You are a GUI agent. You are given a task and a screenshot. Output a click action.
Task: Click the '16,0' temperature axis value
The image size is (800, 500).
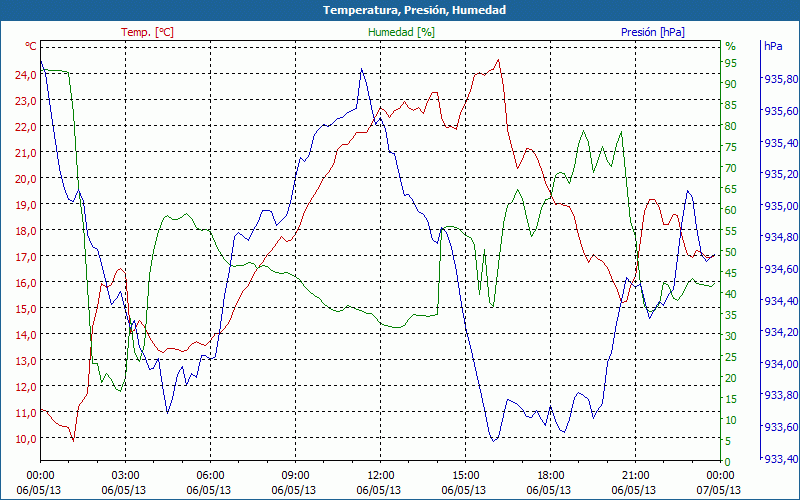click(26, 283)
